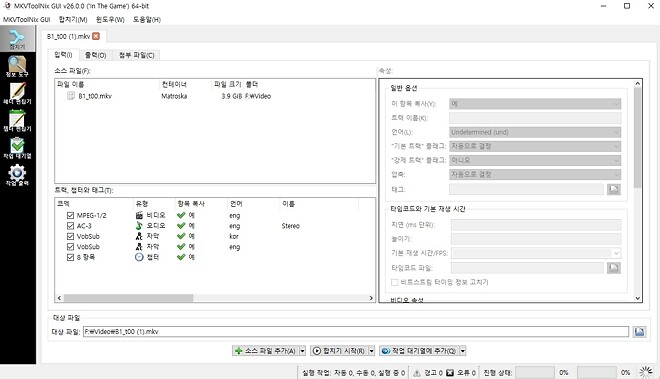Click the track name input field
Viewport: 660px width, 379px height.
click(535, 118)
